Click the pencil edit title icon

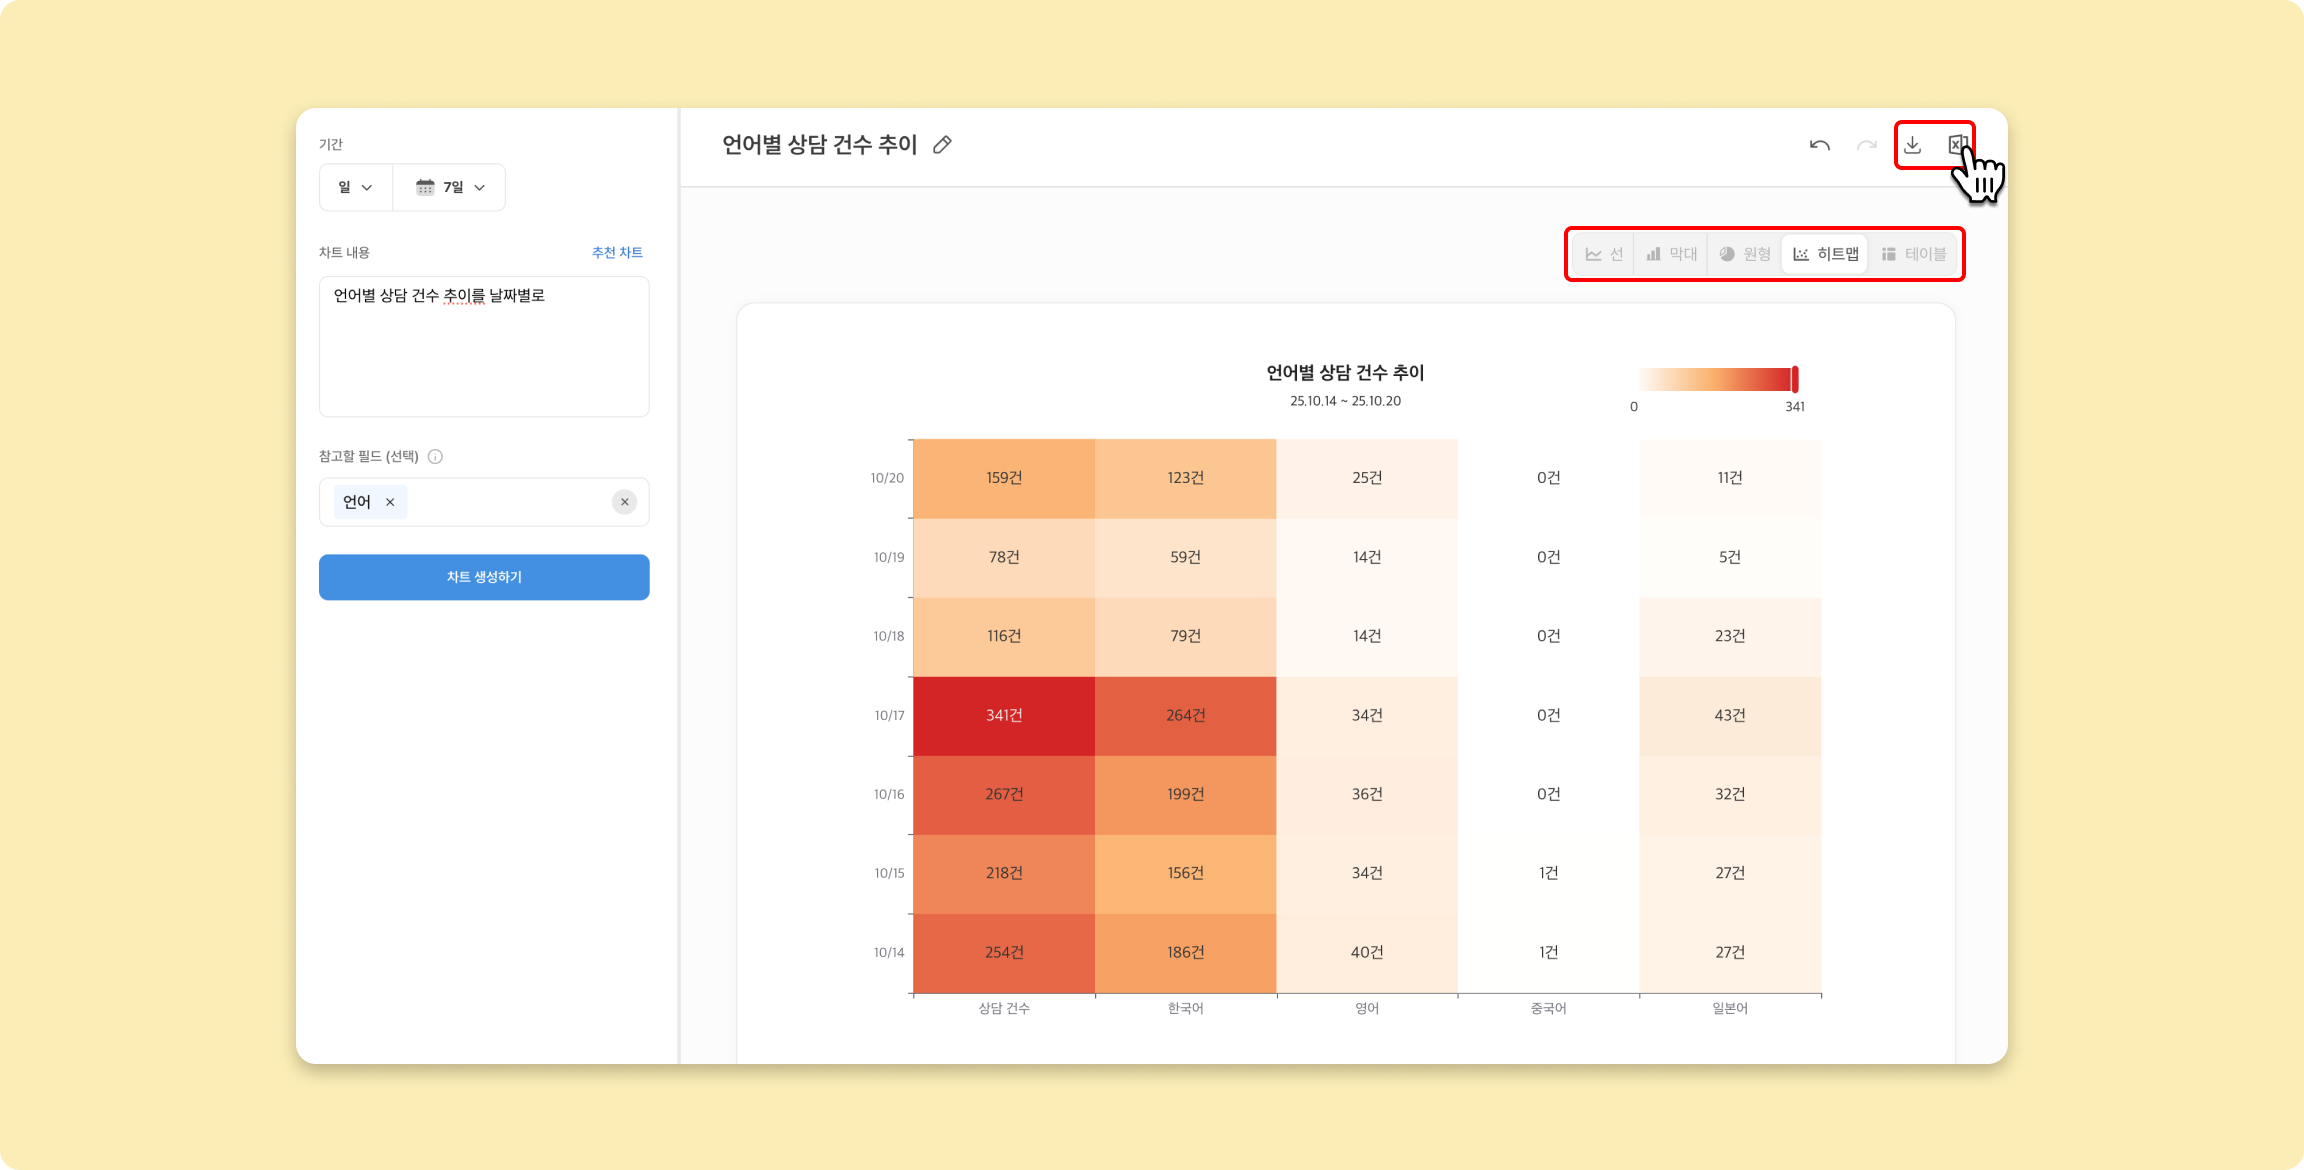[942, 145]
